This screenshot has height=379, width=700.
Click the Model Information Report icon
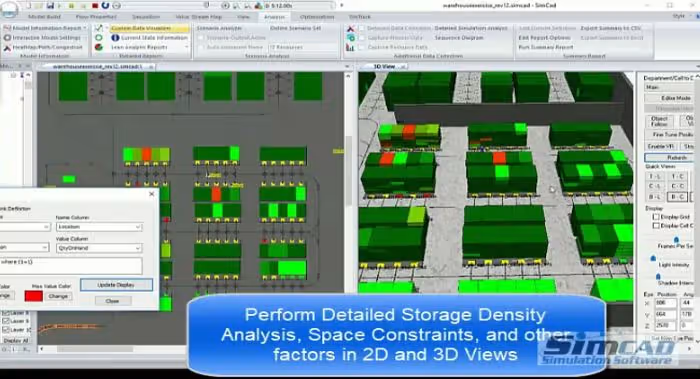(7, 28)
